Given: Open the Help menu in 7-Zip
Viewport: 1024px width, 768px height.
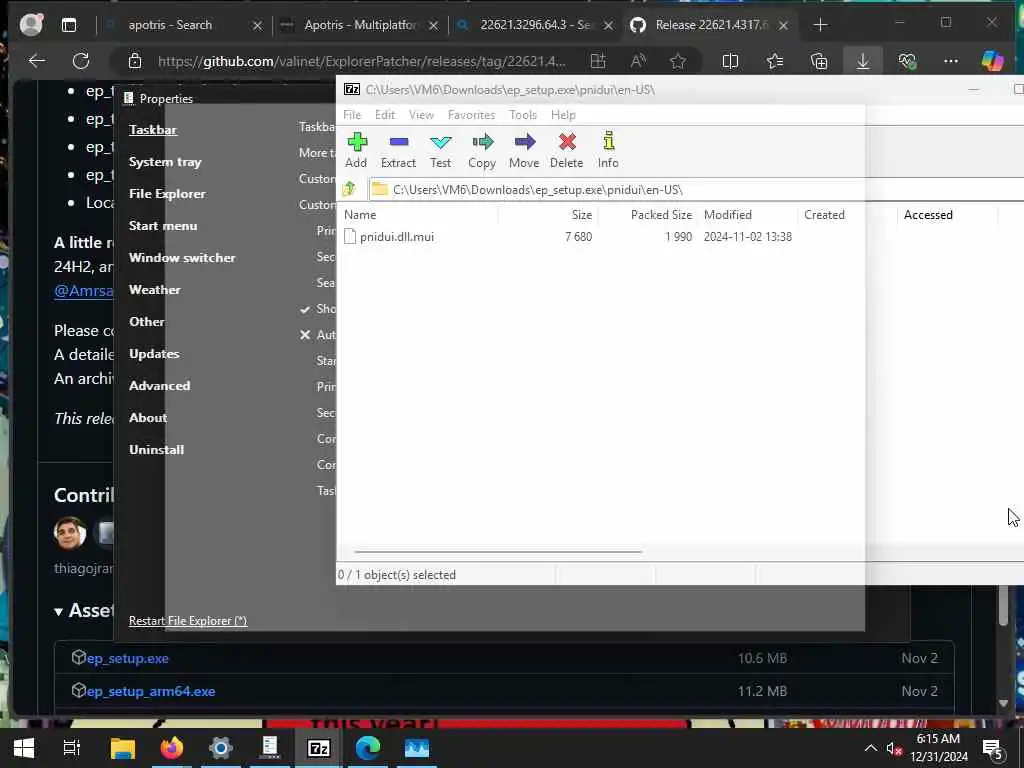Looking at the screenshot, I should tap(563, 115).
